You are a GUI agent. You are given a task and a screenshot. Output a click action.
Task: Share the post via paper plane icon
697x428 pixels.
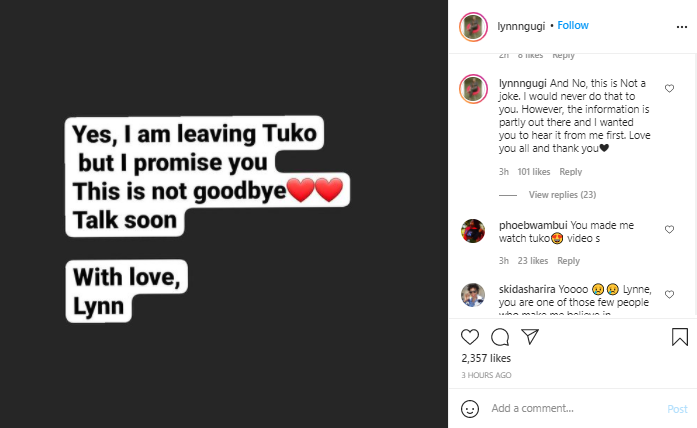click(530, 337)
